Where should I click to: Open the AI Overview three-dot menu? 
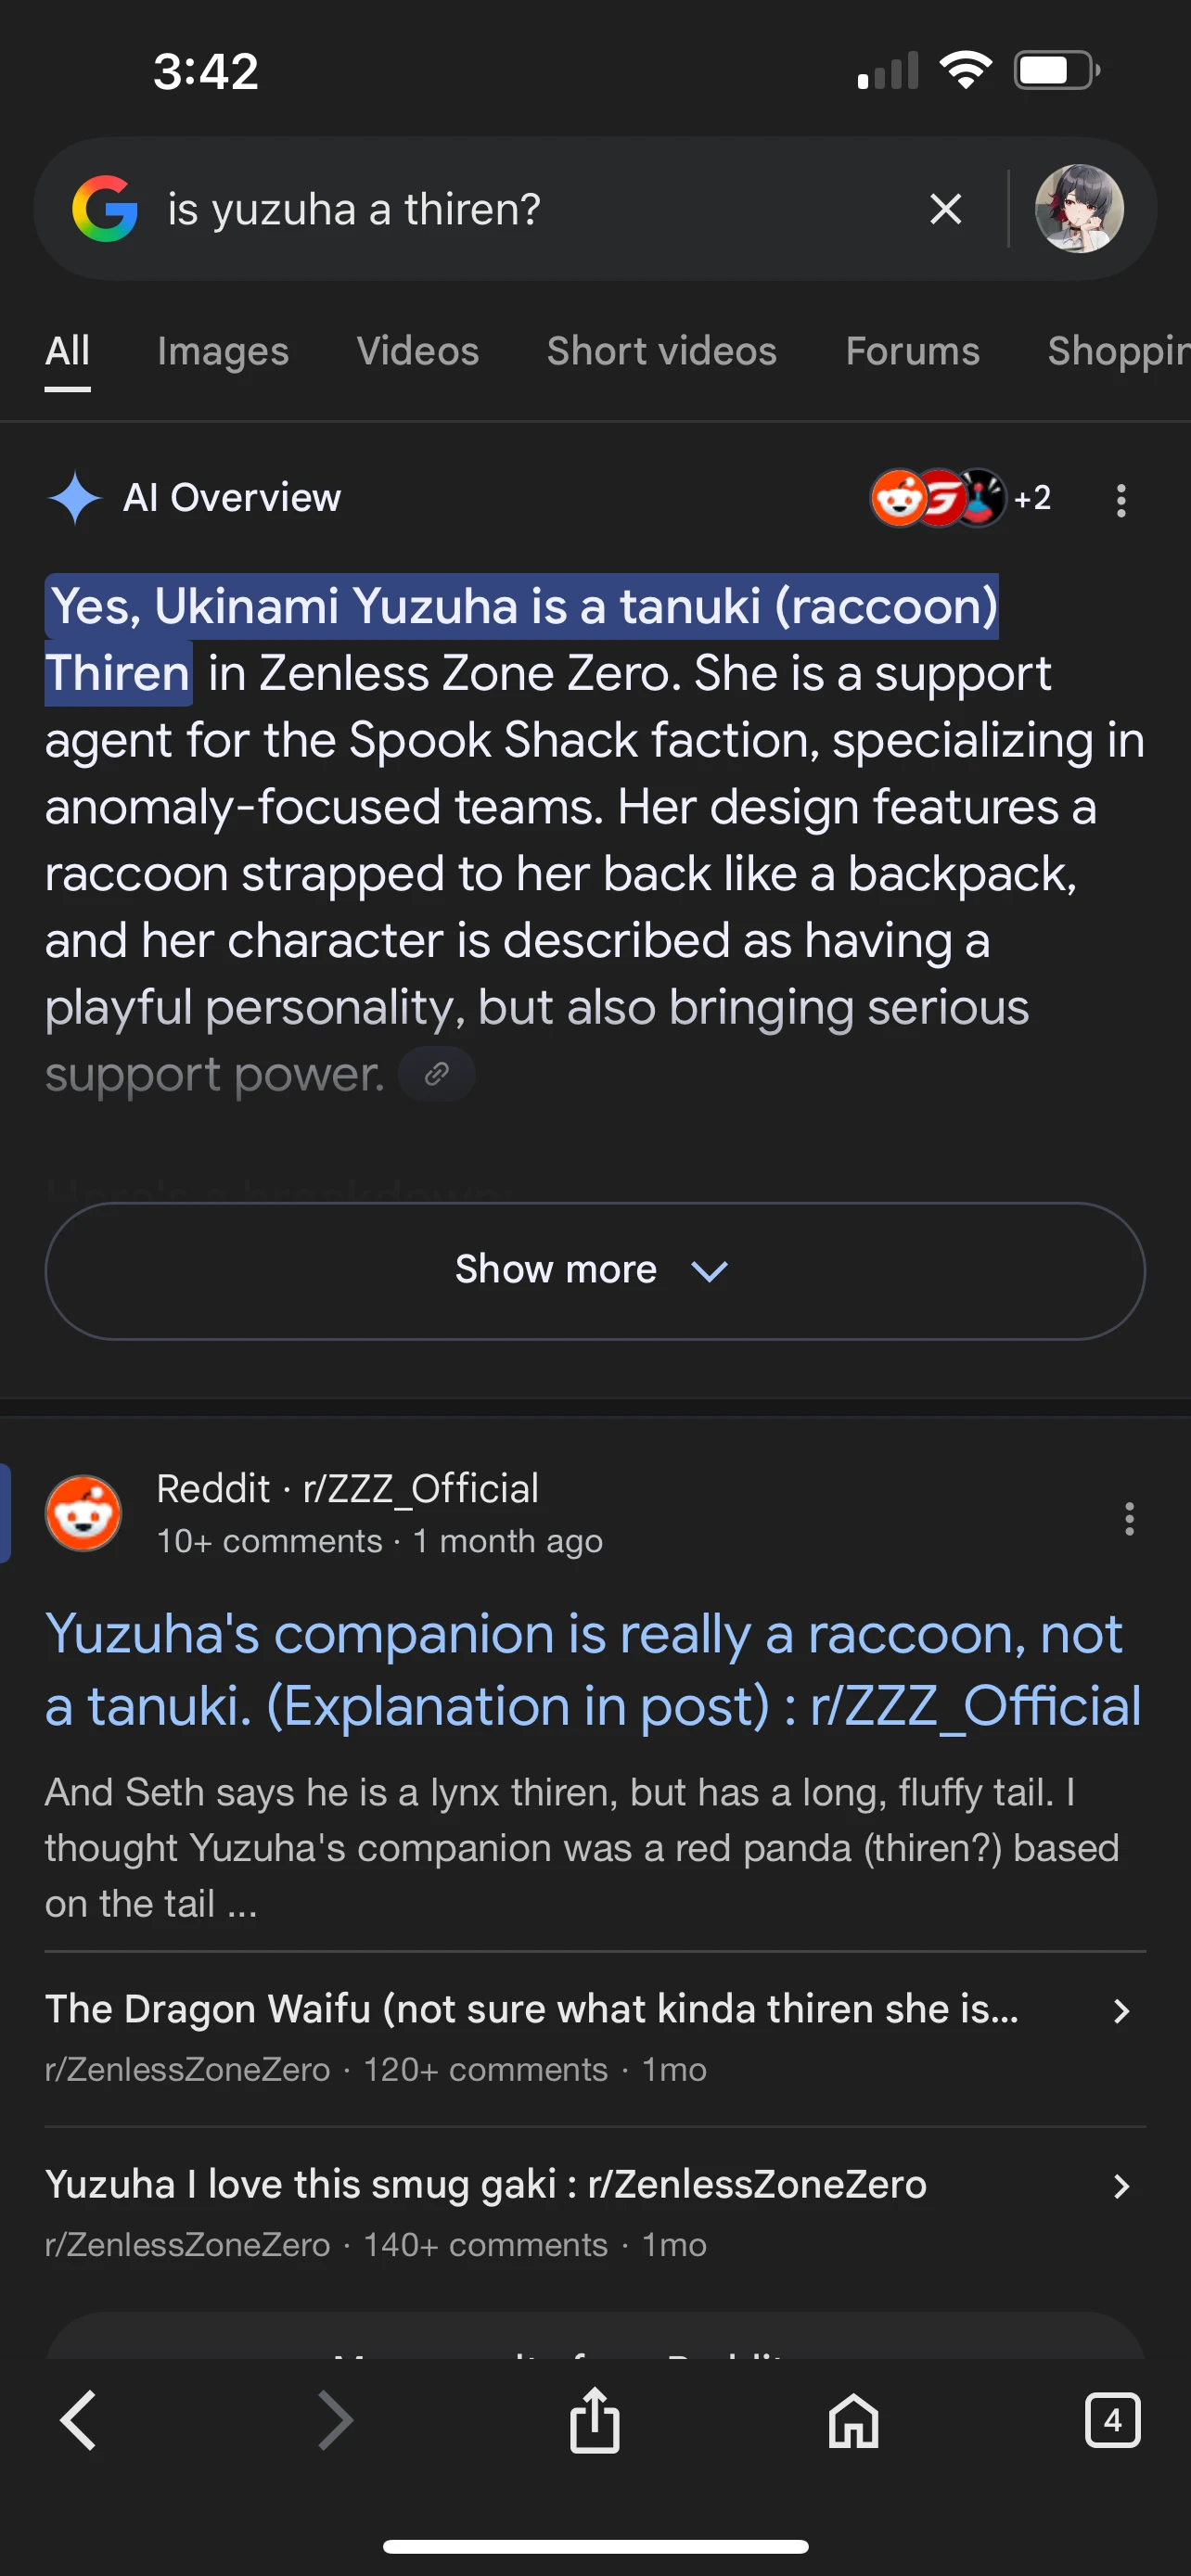(x=1121, y=501)
